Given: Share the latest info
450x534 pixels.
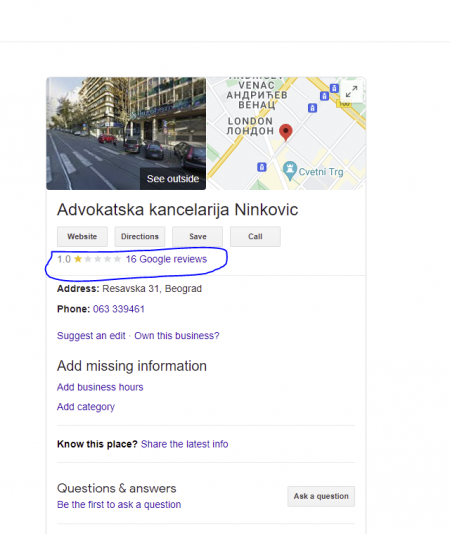Looking at the screenshot, I should (x=184, y=444).
